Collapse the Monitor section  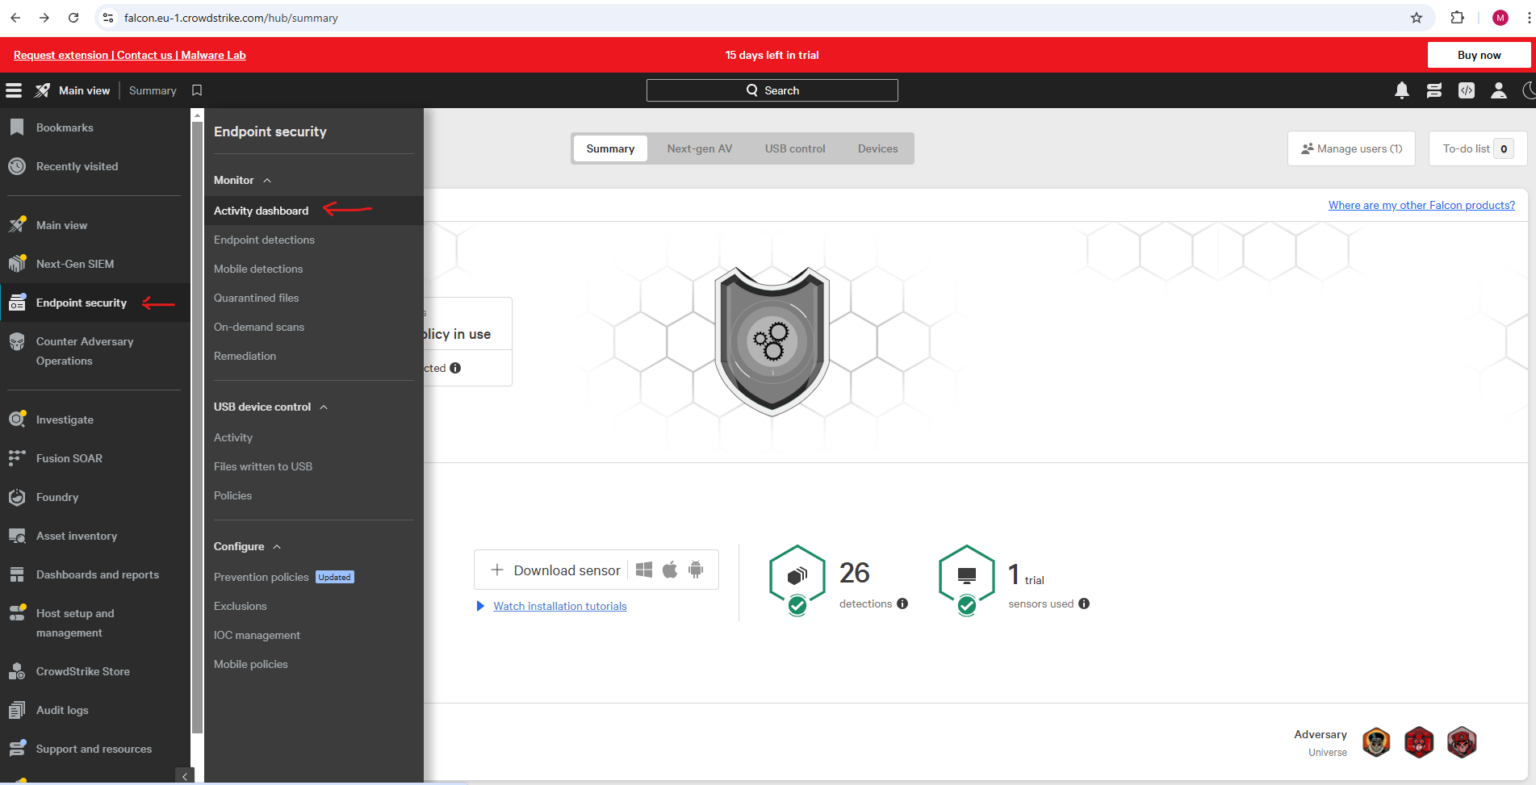[268, 180]
